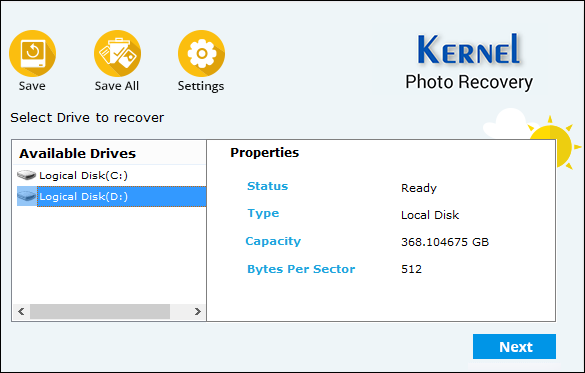Click the '512' bytes per sector value

411,269
